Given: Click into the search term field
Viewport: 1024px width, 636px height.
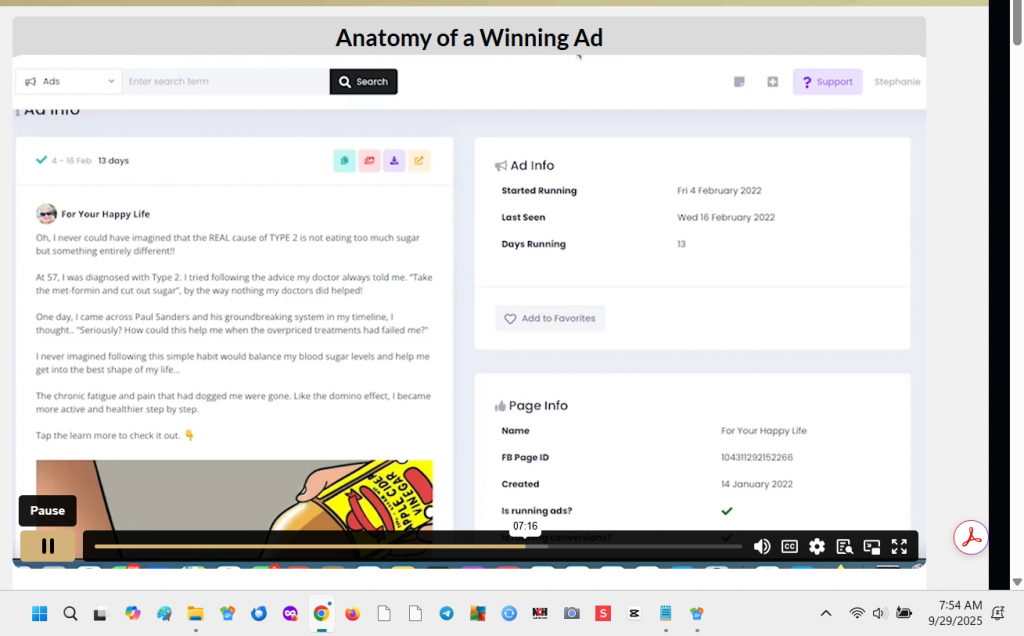Looking at the screenshot, I should click(x=225, y=82).
